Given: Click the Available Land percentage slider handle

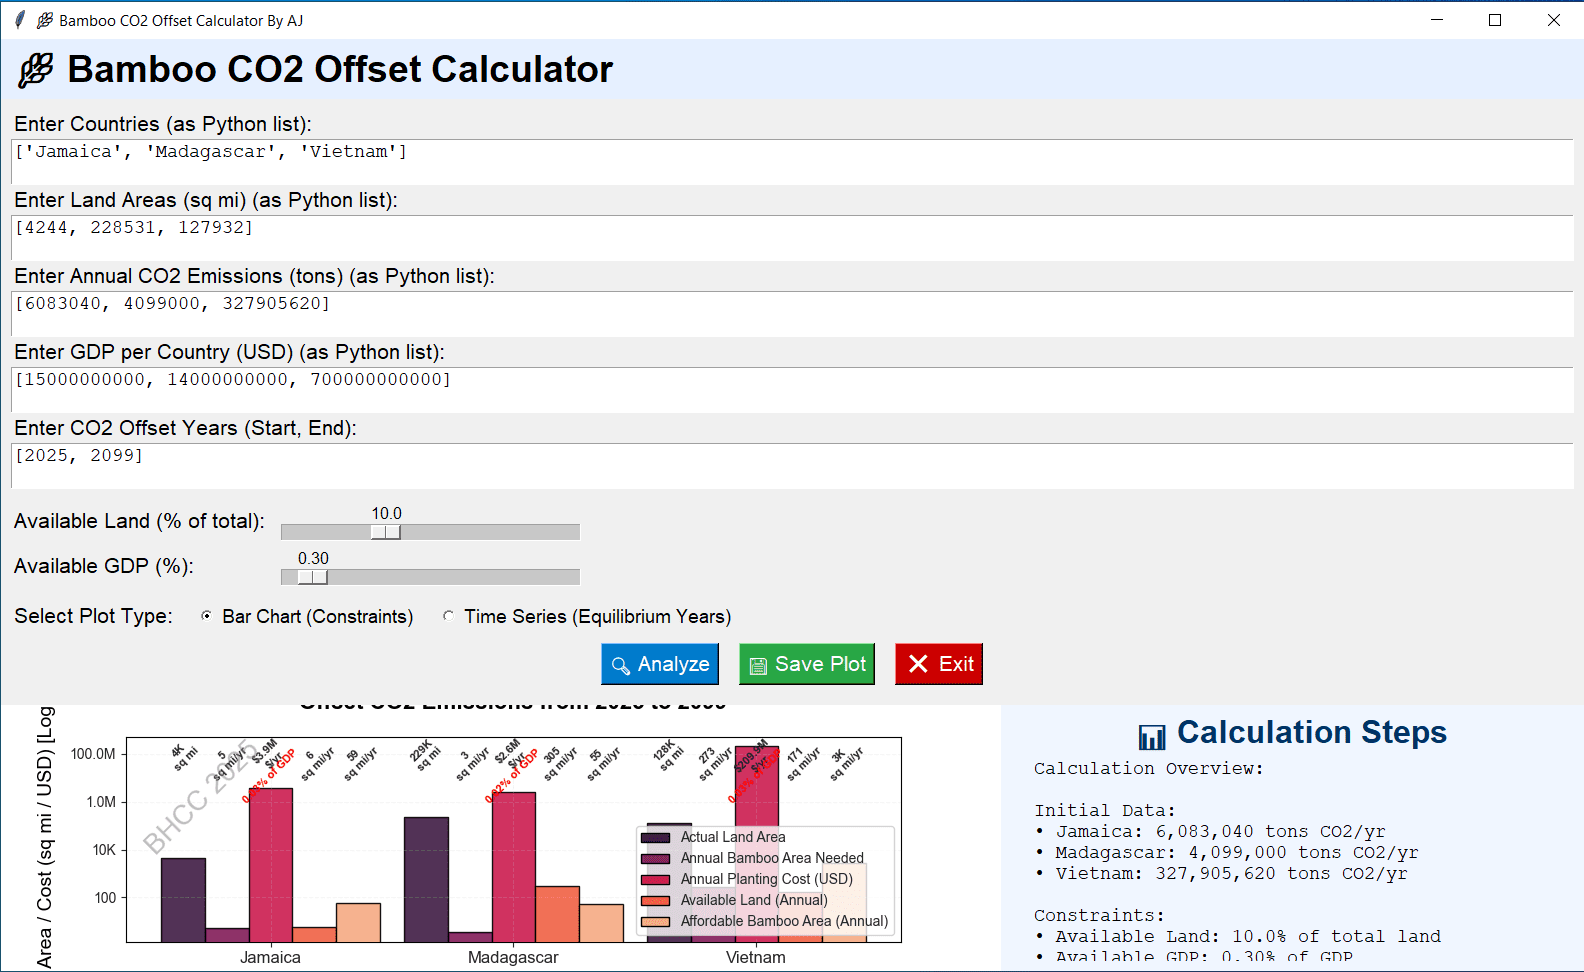Looking at the screenshot, I should click(386, 532).
